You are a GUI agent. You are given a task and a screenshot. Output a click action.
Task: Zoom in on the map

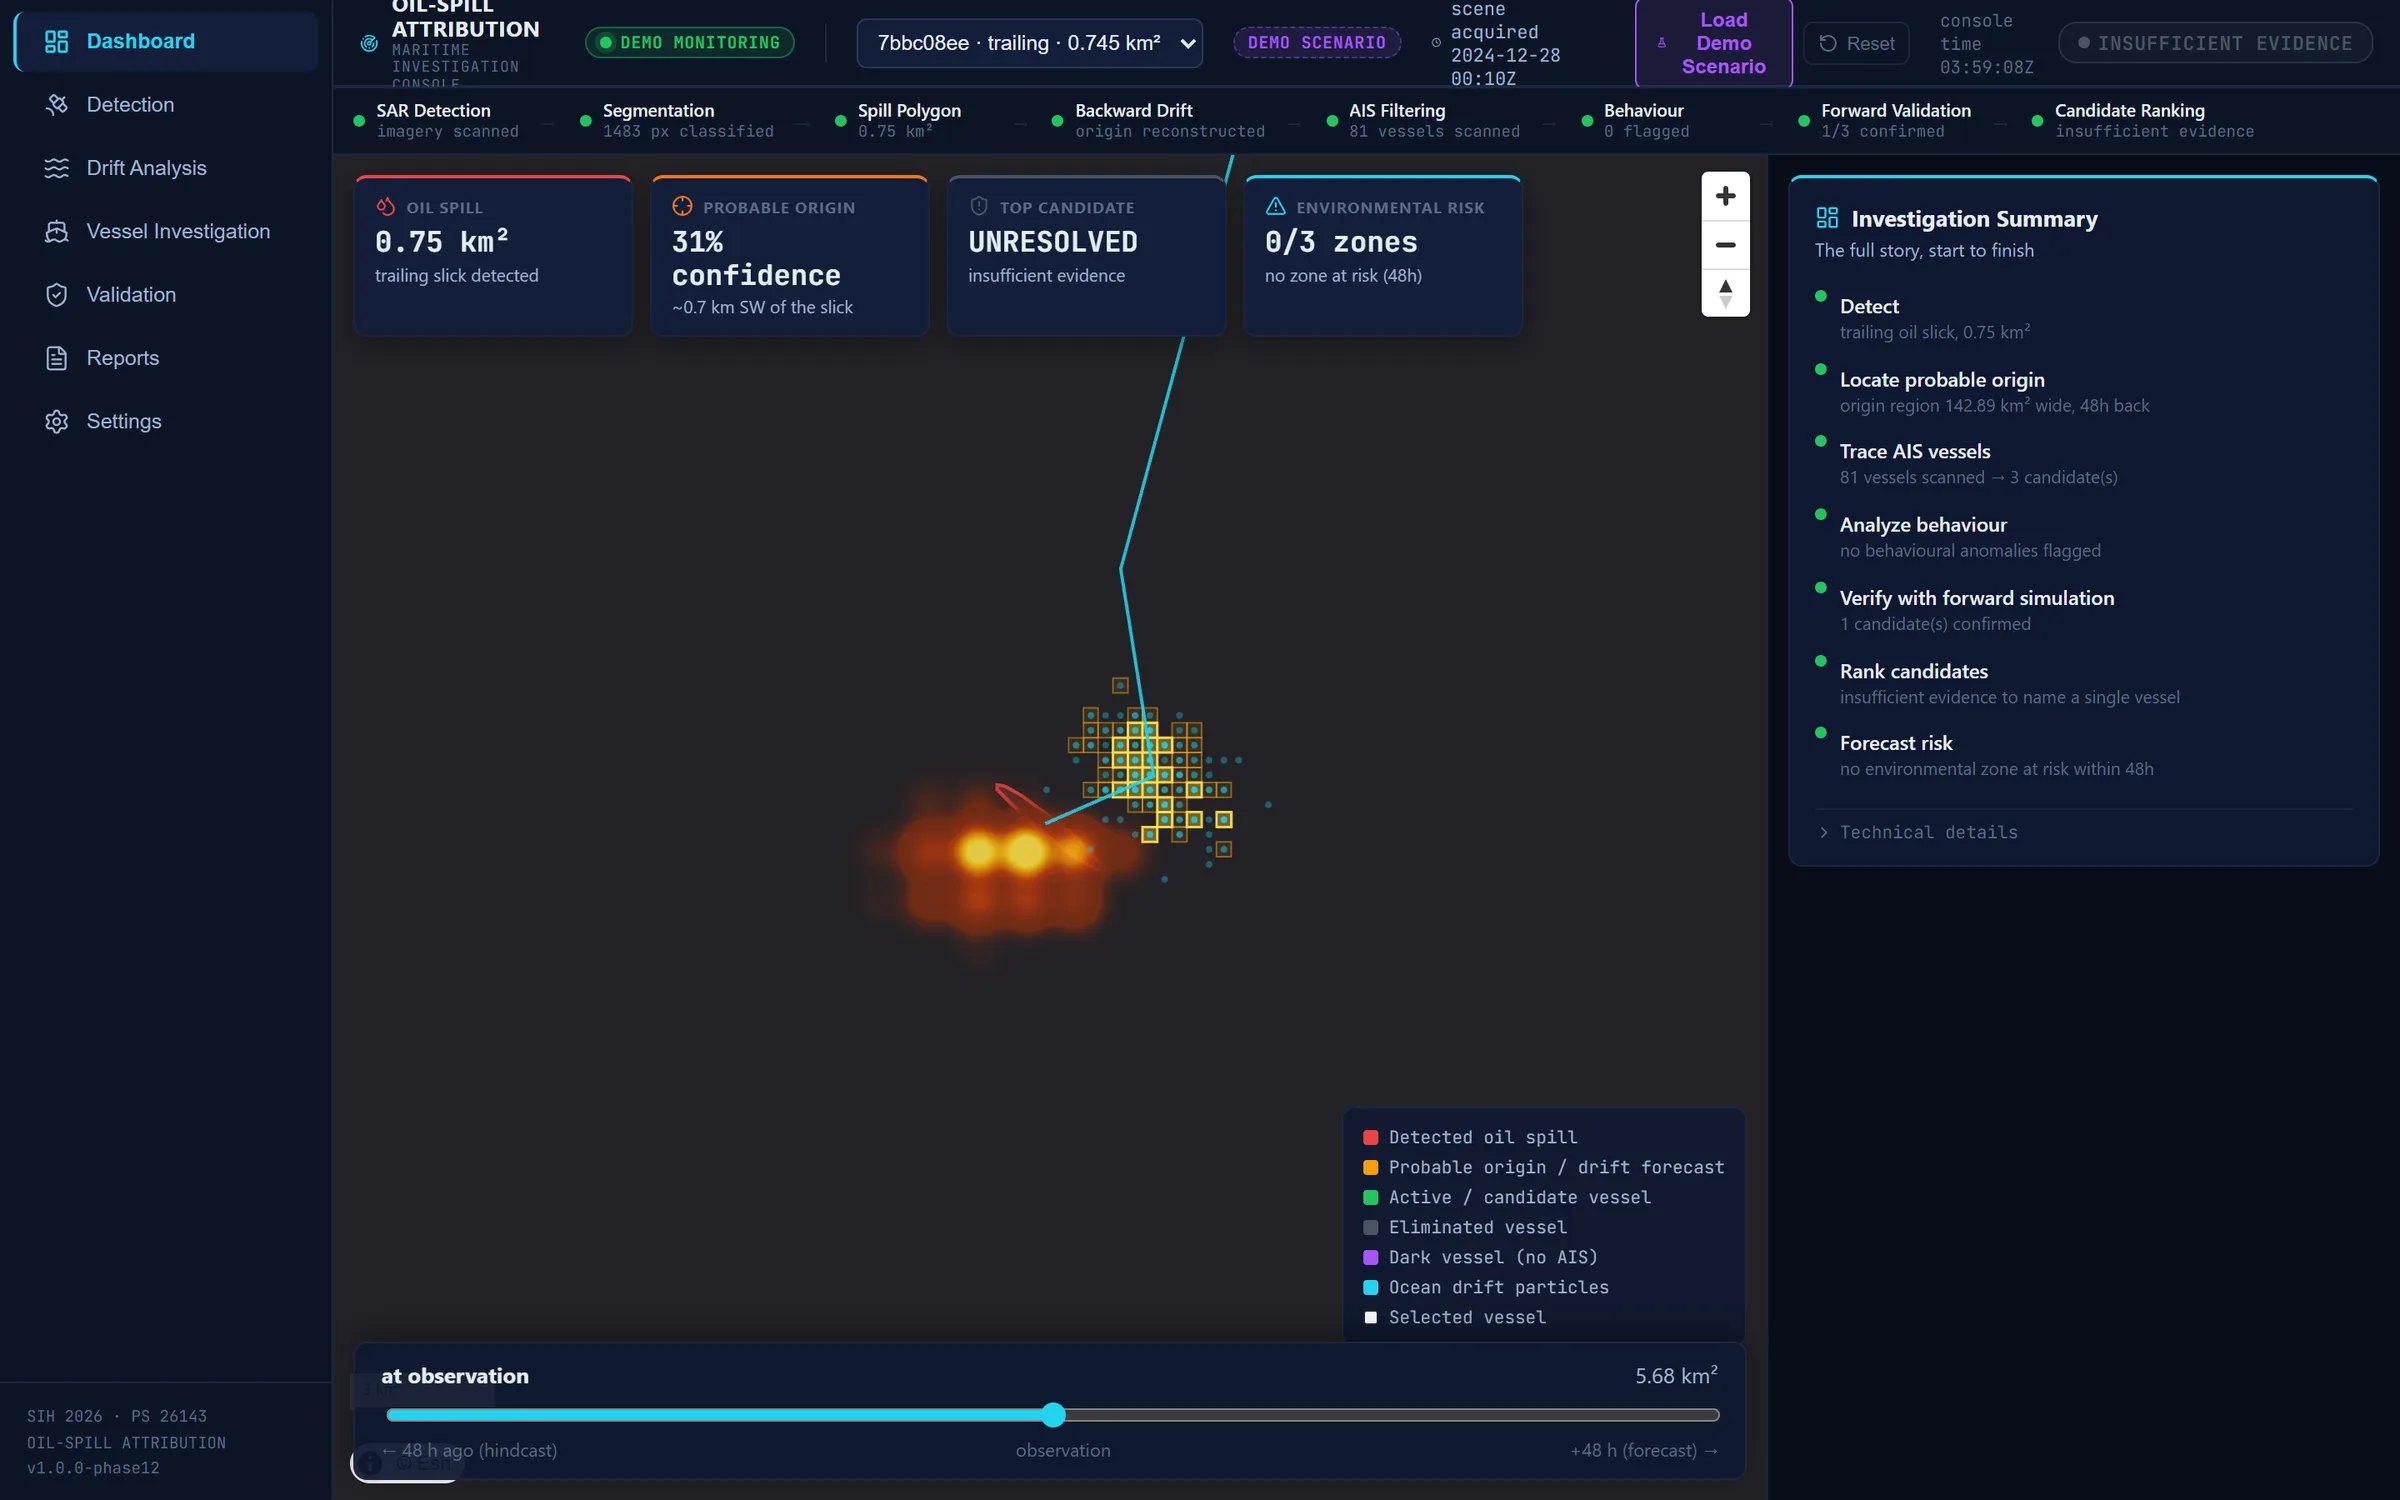point(1725,196)
